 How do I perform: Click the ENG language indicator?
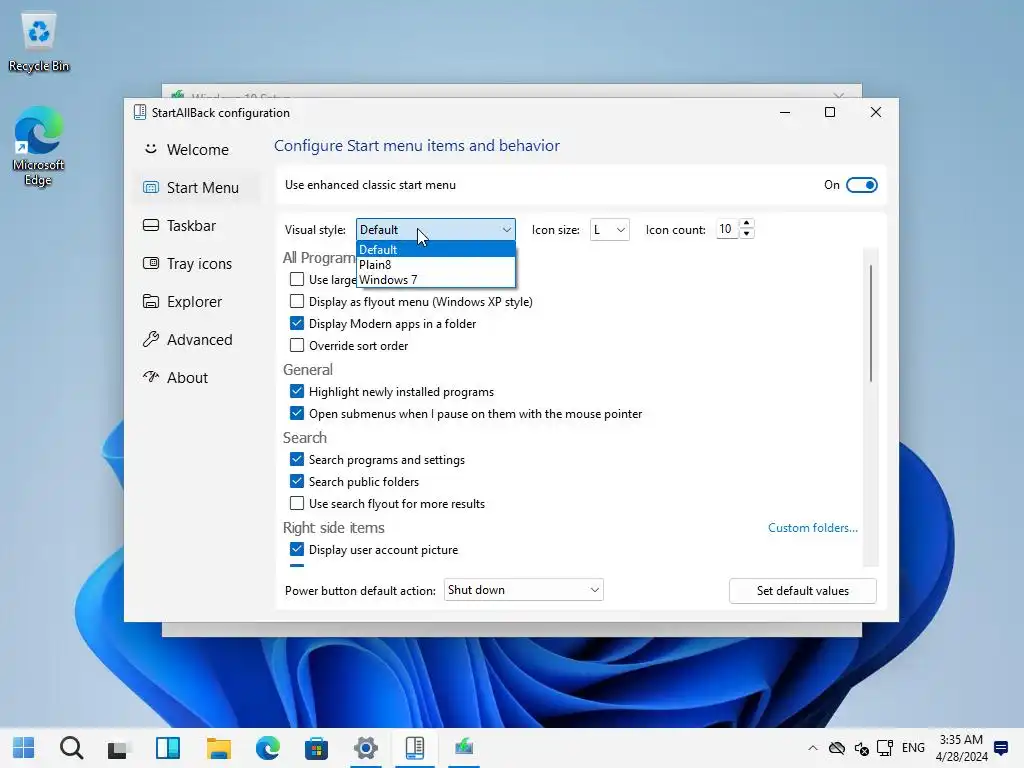click(913, 748)
